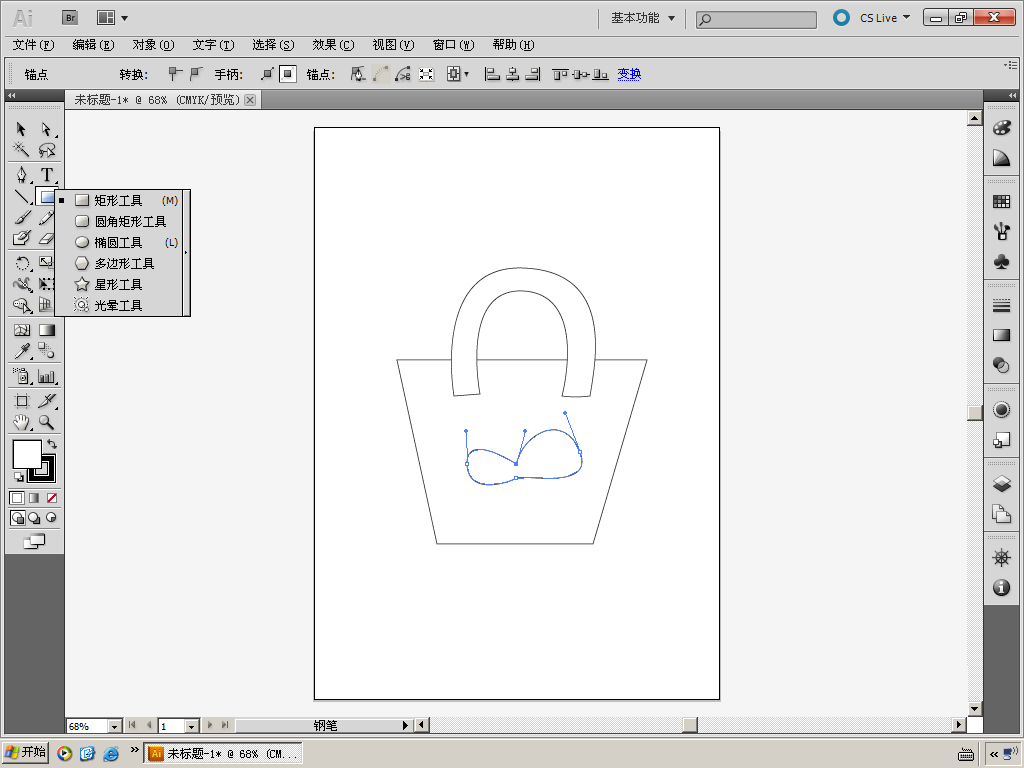The image size is (1024, 768).
Task: Select the Lasso tool
Action: [46, 150]
